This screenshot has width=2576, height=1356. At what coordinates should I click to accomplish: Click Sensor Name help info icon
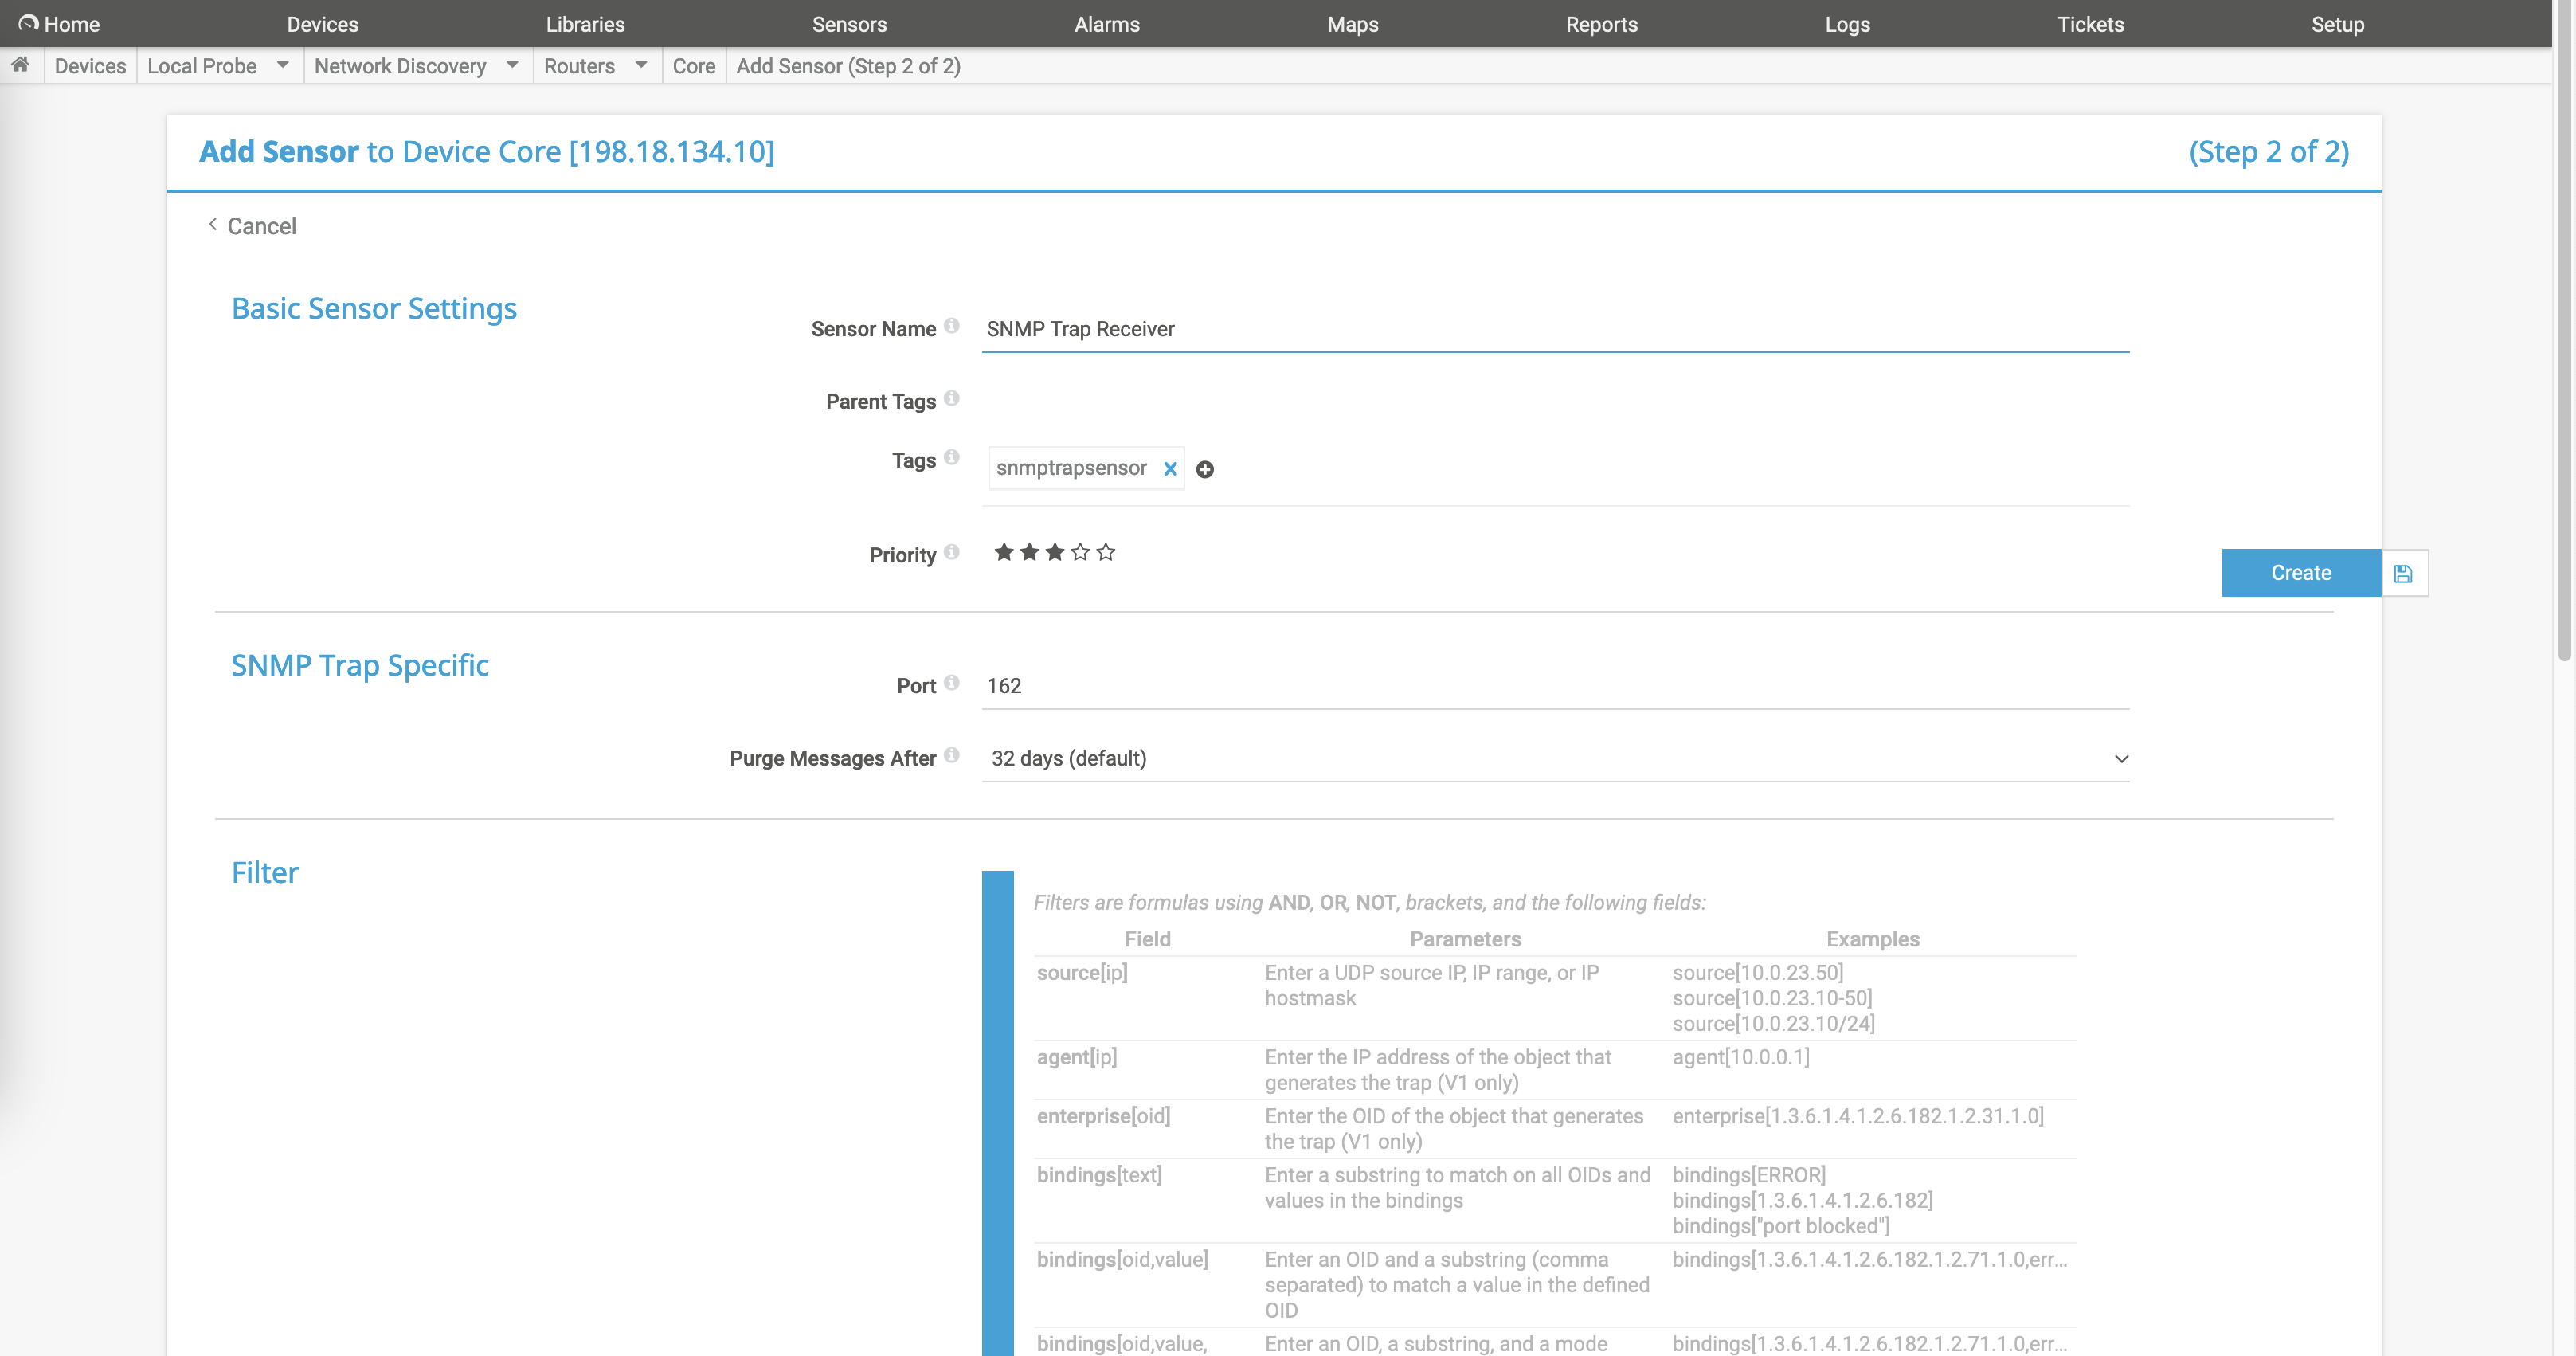tap(952, 325)
